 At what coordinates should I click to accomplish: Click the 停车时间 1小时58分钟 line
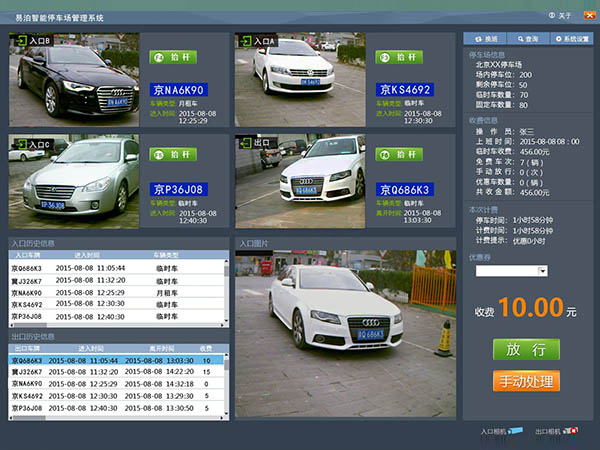[x=514, y=220]
